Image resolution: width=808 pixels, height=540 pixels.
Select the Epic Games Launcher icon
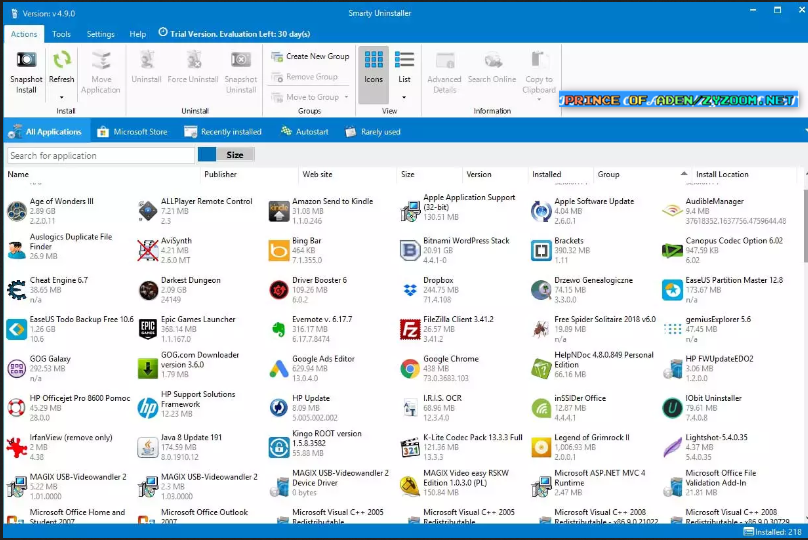pyautogui.click(x=148, y=329)
